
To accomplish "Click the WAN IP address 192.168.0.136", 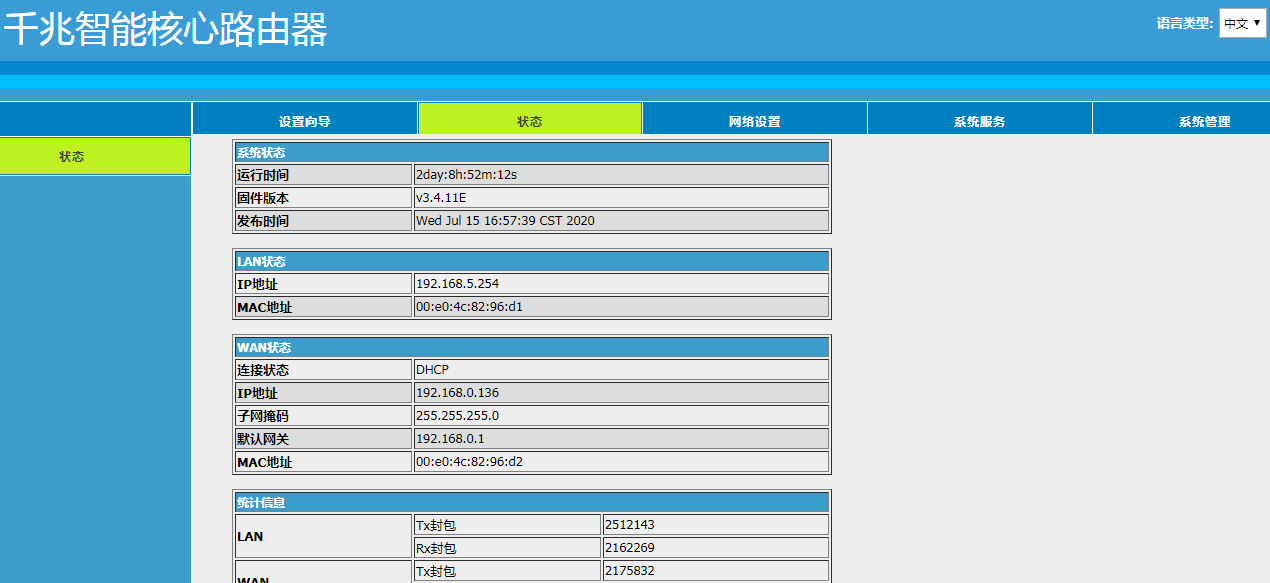I will point(457,393).
